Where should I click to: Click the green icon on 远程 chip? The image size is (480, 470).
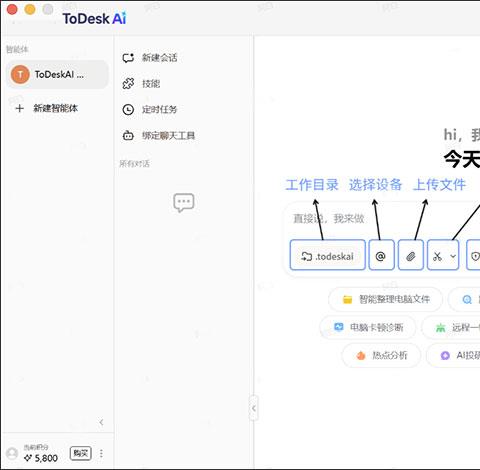coord(440,328)
